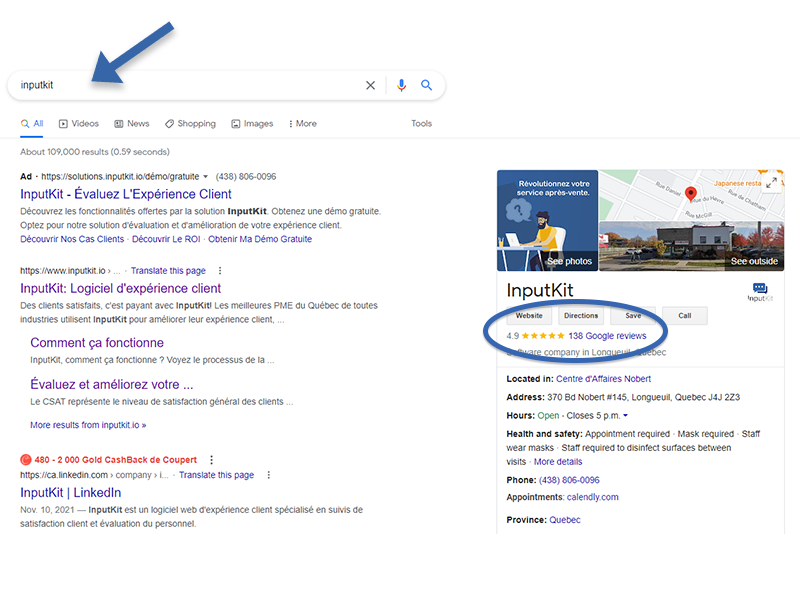Click the red map location pin

690,193
